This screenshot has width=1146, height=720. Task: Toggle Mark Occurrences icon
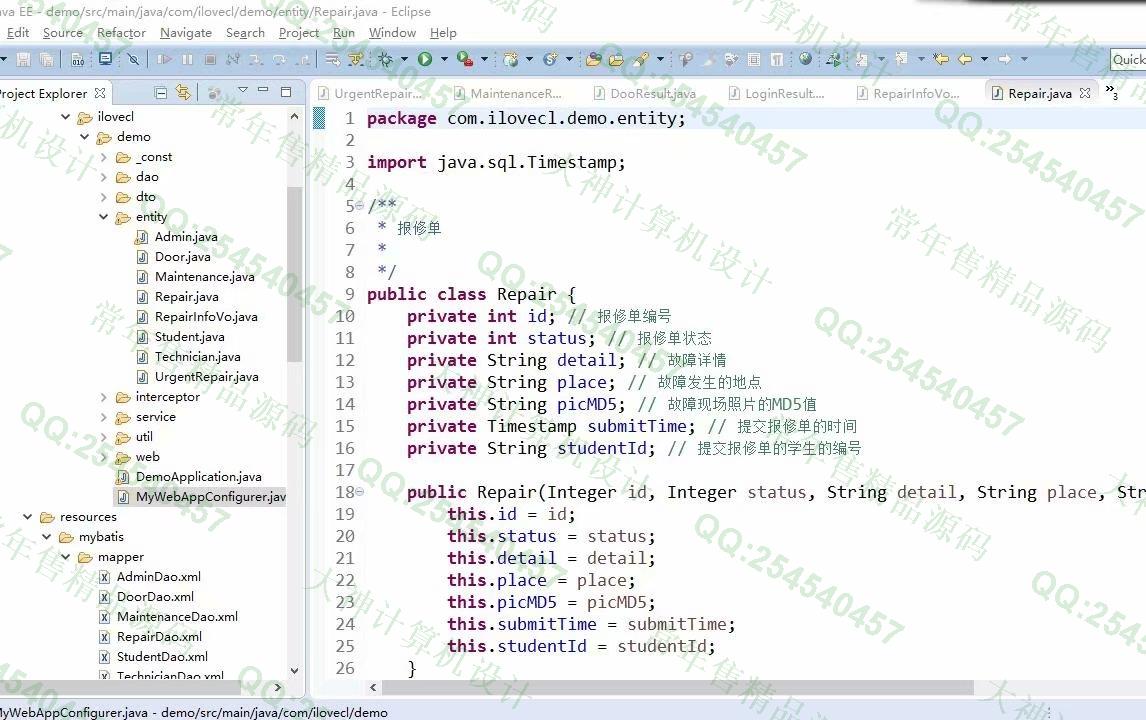[709, 59]
